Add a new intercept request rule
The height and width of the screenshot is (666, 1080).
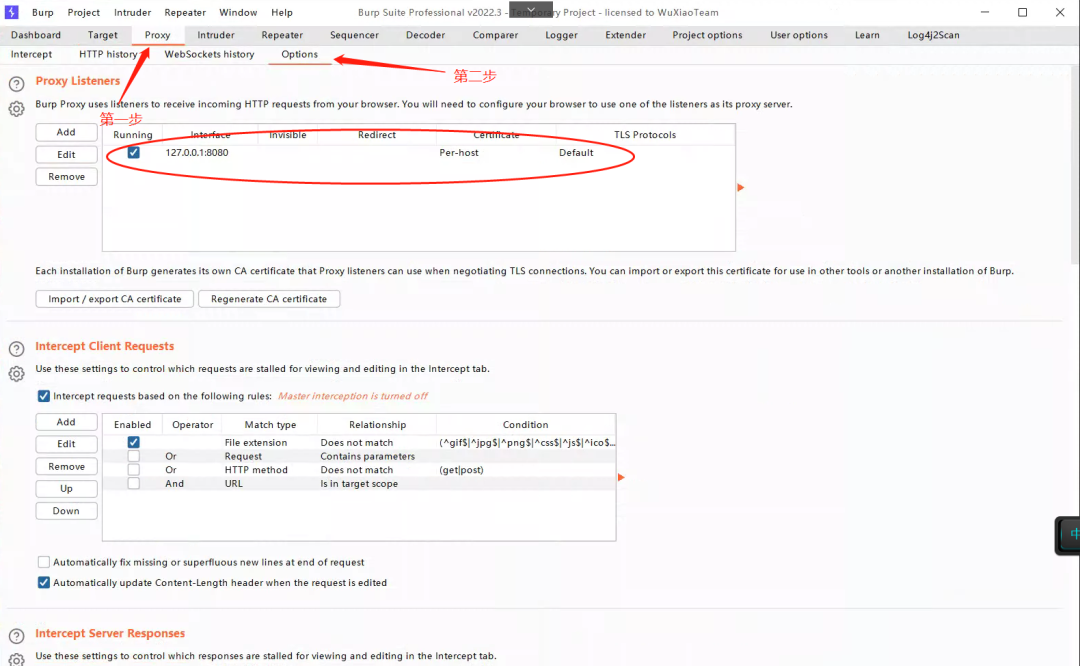[x=66, y=422]
